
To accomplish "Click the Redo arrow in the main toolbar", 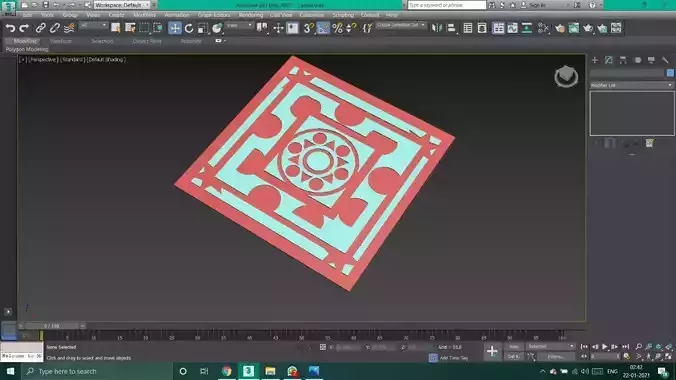I will click(x=24, y=28).
